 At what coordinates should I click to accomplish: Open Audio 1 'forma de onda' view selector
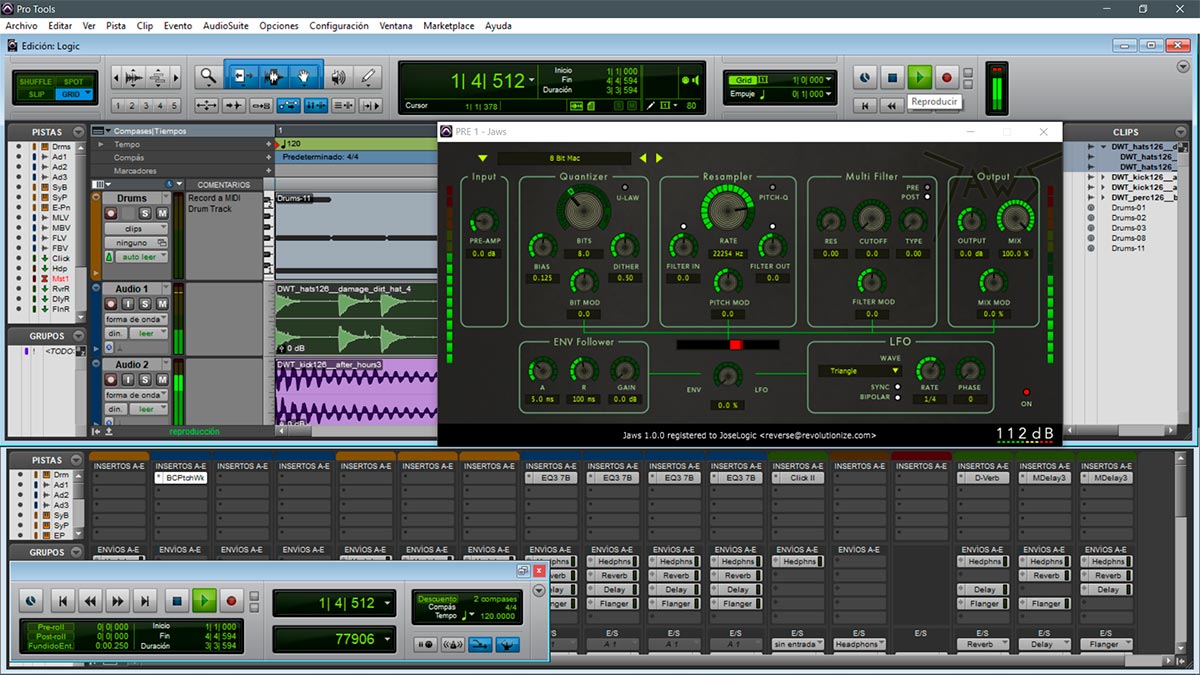click(136, 319)
